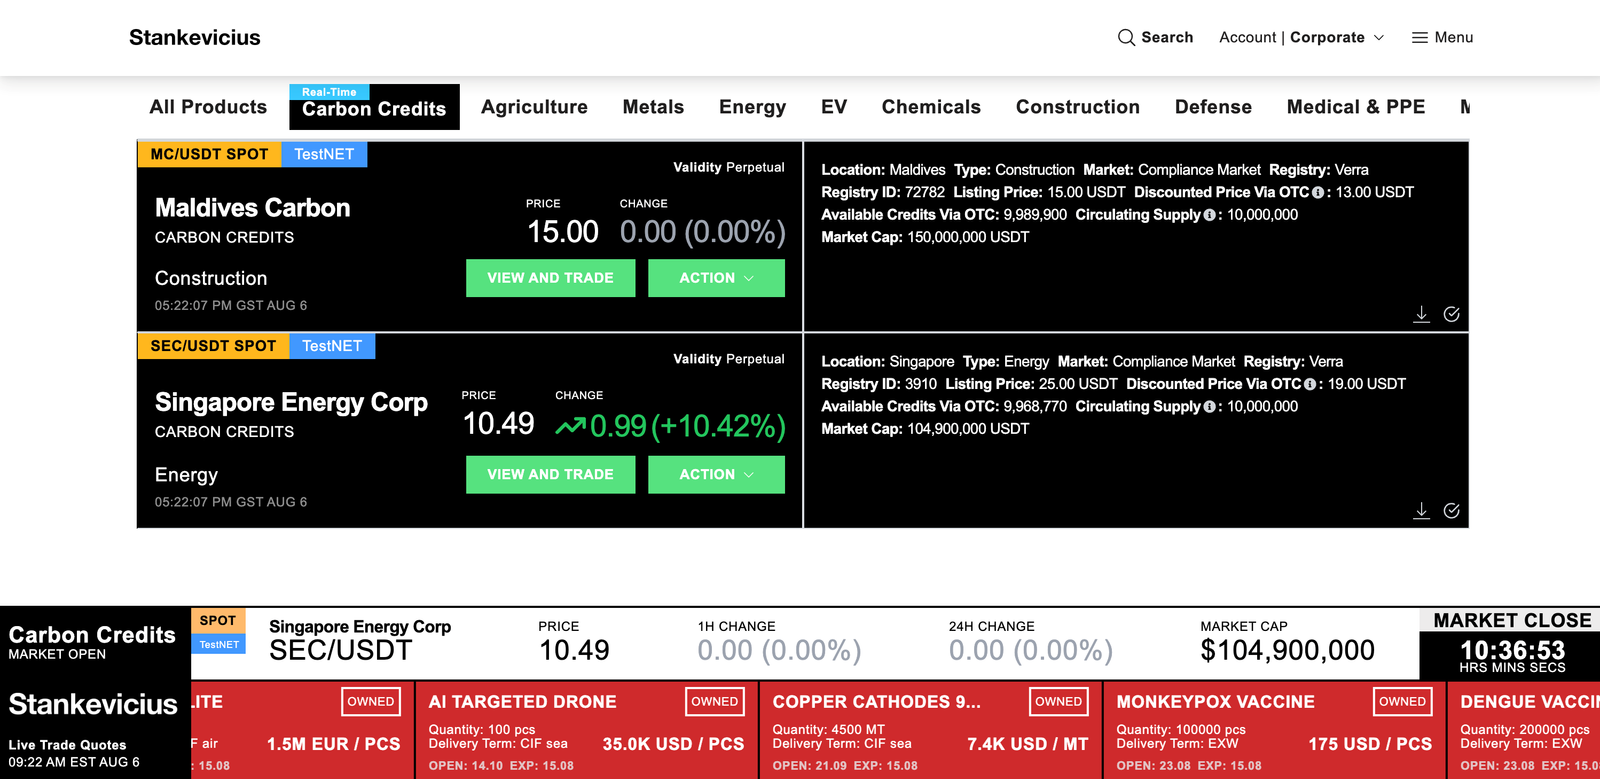Screen dimensions: 1600x779
Task: Open ACTION dropdown for Maldives Carbon
Action: click(x=716, y=278)
